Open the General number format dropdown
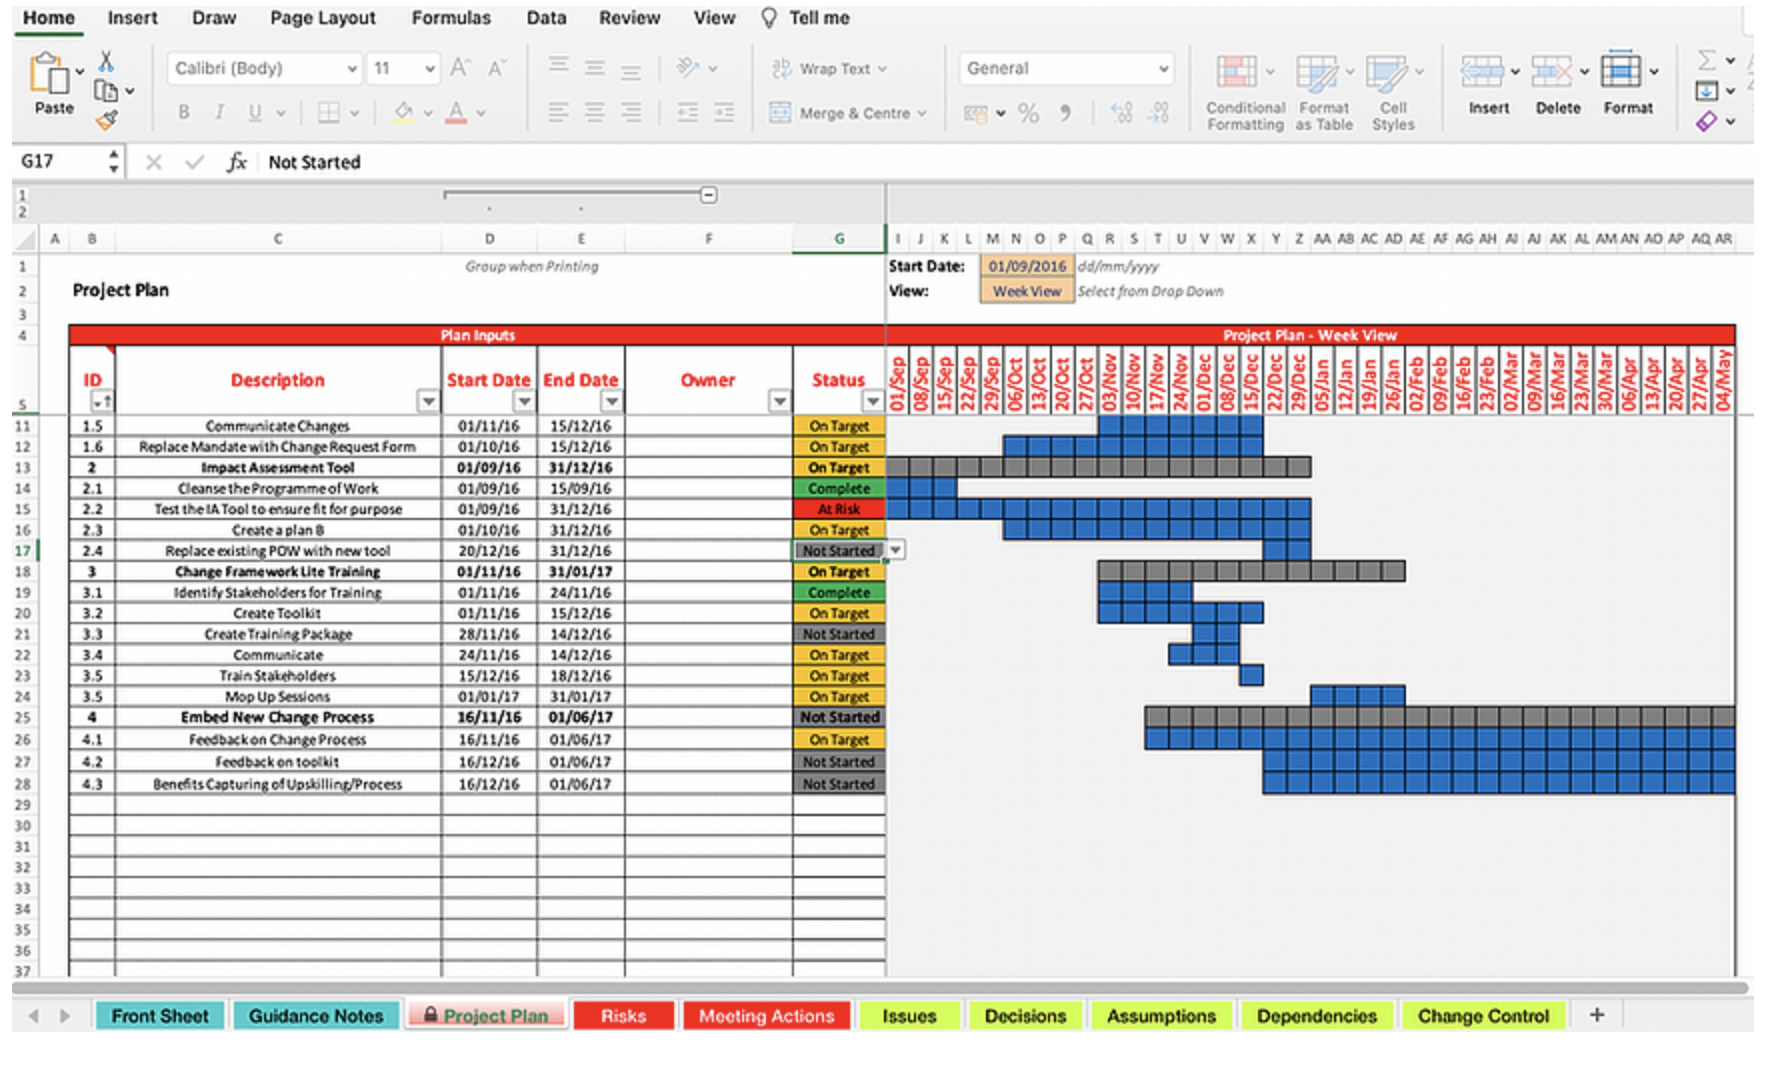The width and height of the screenshot is (1766, 1072). pyautogui.click(x=1163, y=68)
